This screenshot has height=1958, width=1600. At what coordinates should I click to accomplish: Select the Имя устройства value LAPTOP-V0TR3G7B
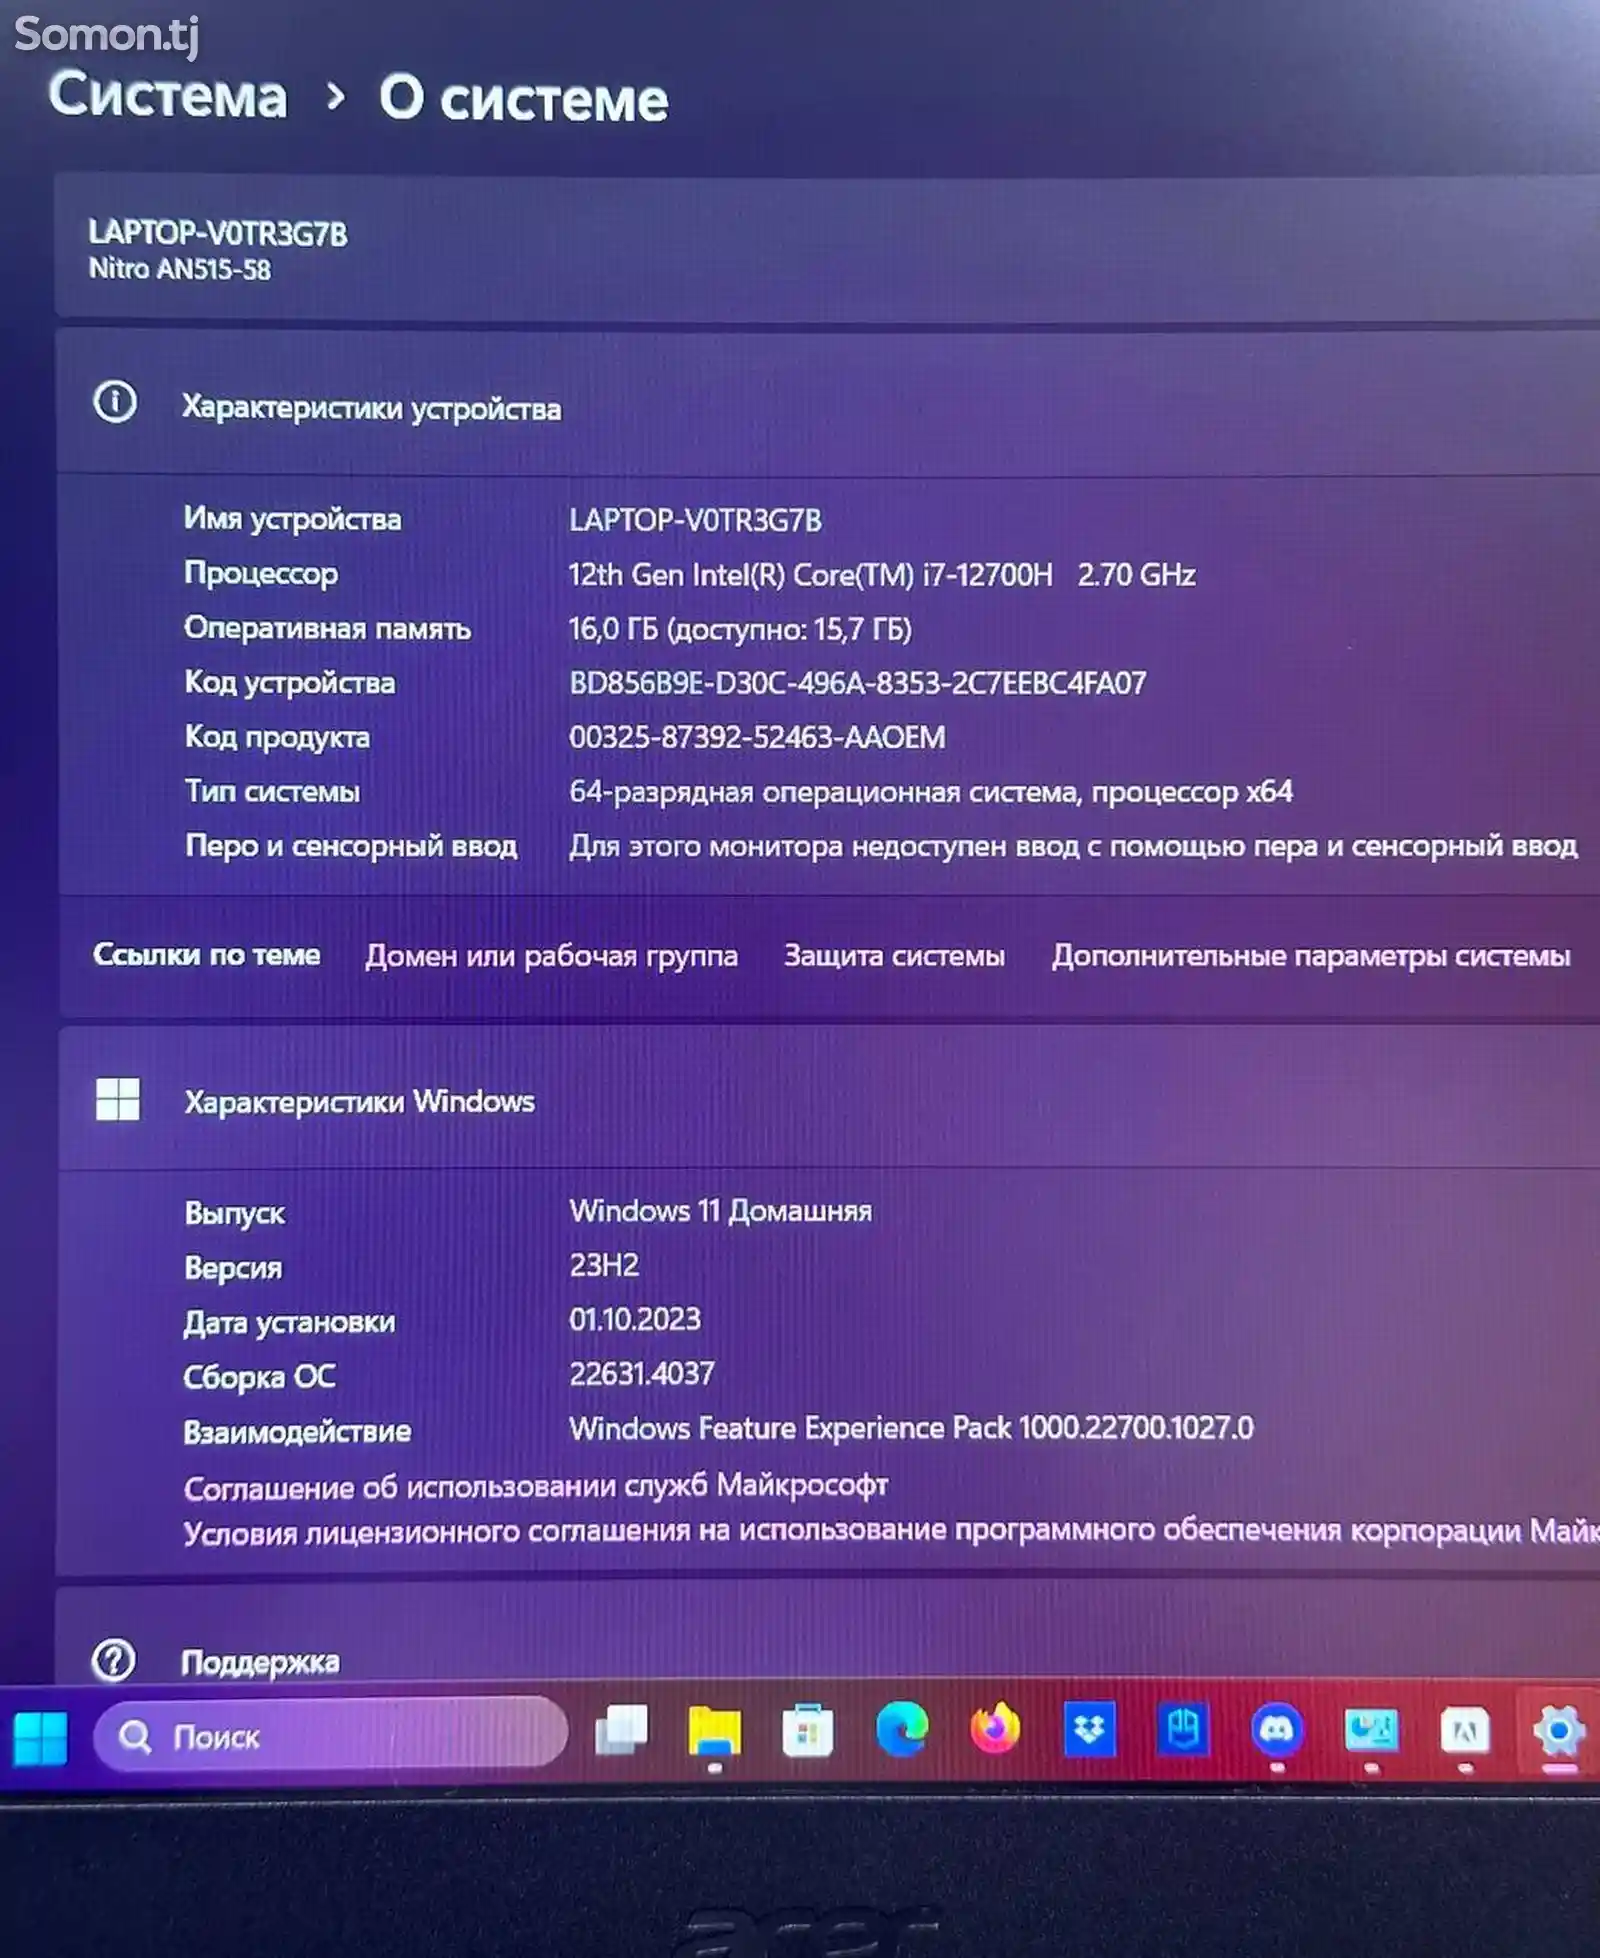(695, 520)
